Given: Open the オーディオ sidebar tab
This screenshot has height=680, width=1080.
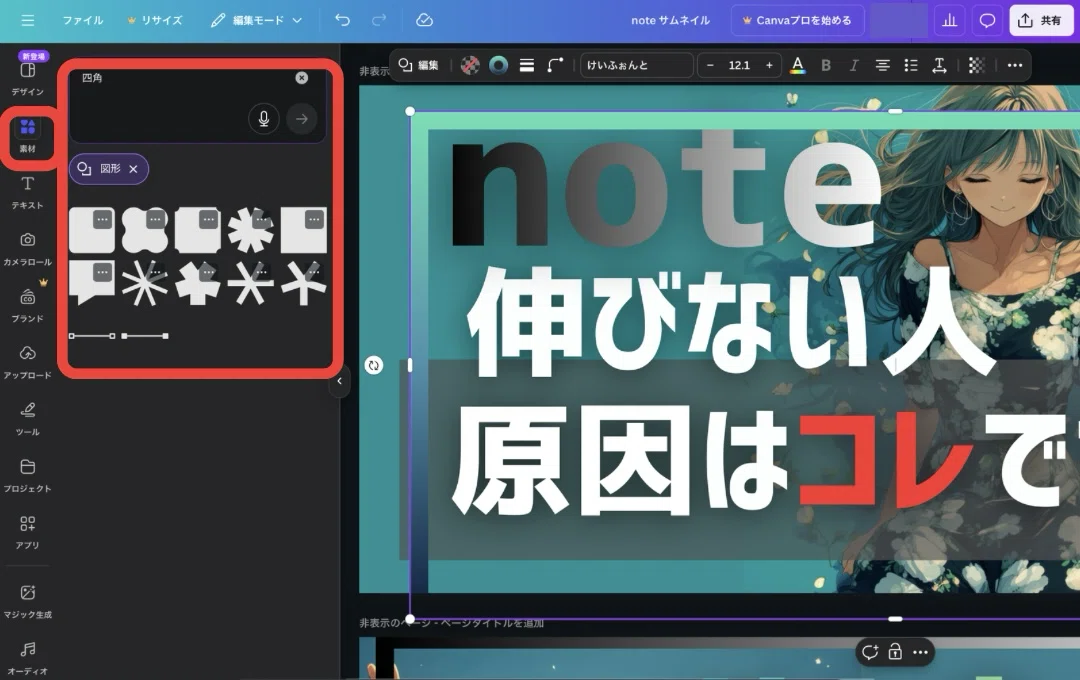Looking at the screenshot, I should pos(28,658).
